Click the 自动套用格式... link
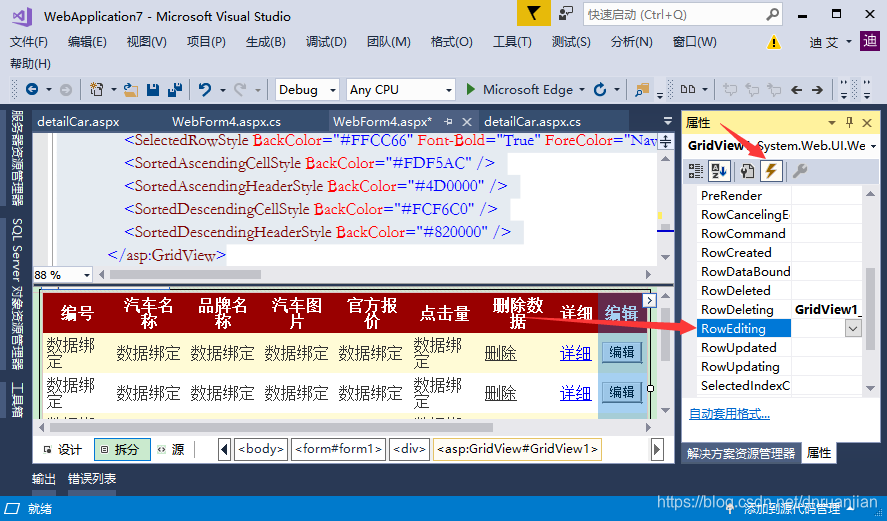This screenshot has width=887, height=521. click(x=729, y=414)
